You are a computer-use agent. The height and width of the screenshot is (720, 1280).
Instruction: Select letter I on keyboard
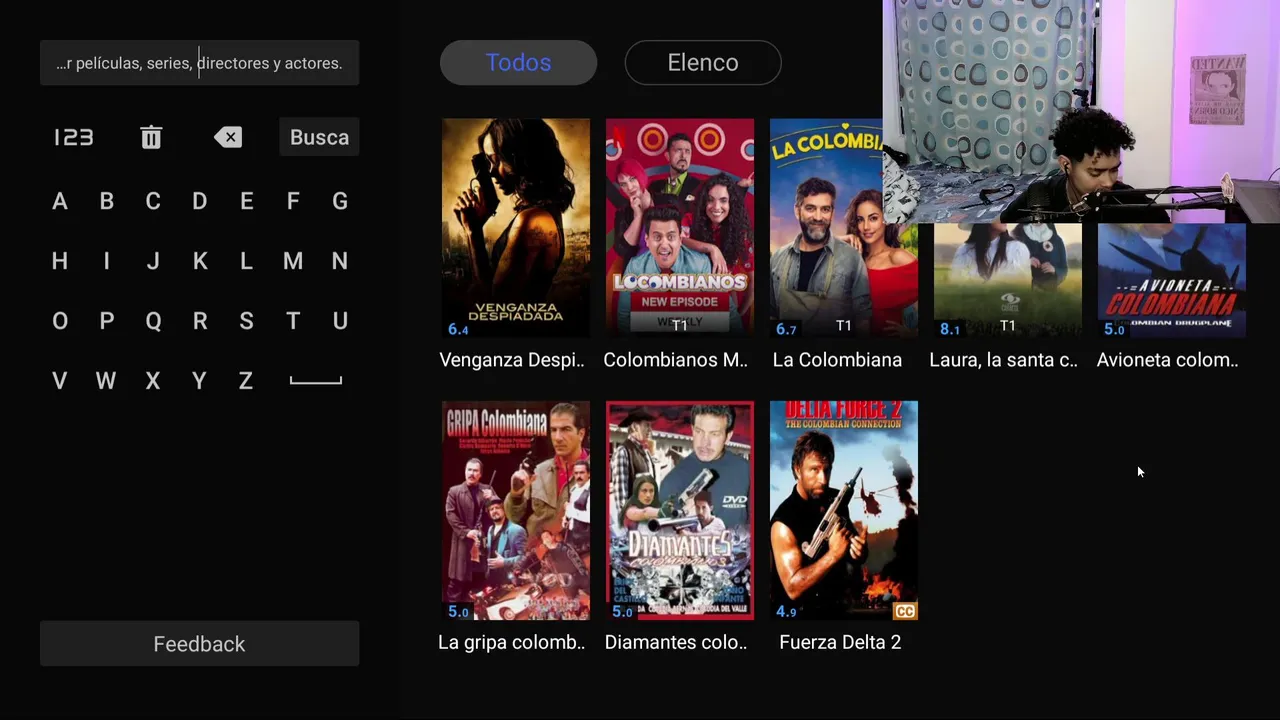click(x=106, y=261)
